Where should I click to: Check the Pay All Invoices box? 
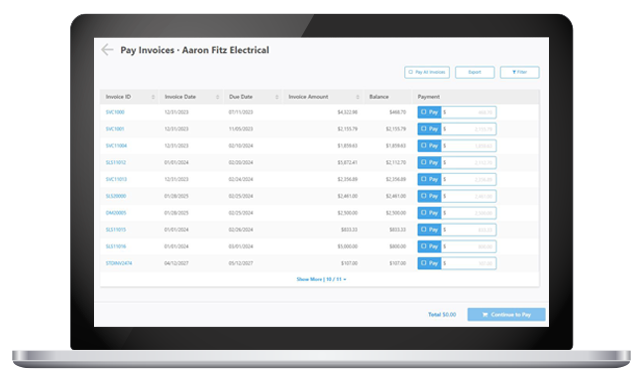[x=427, y=72]
